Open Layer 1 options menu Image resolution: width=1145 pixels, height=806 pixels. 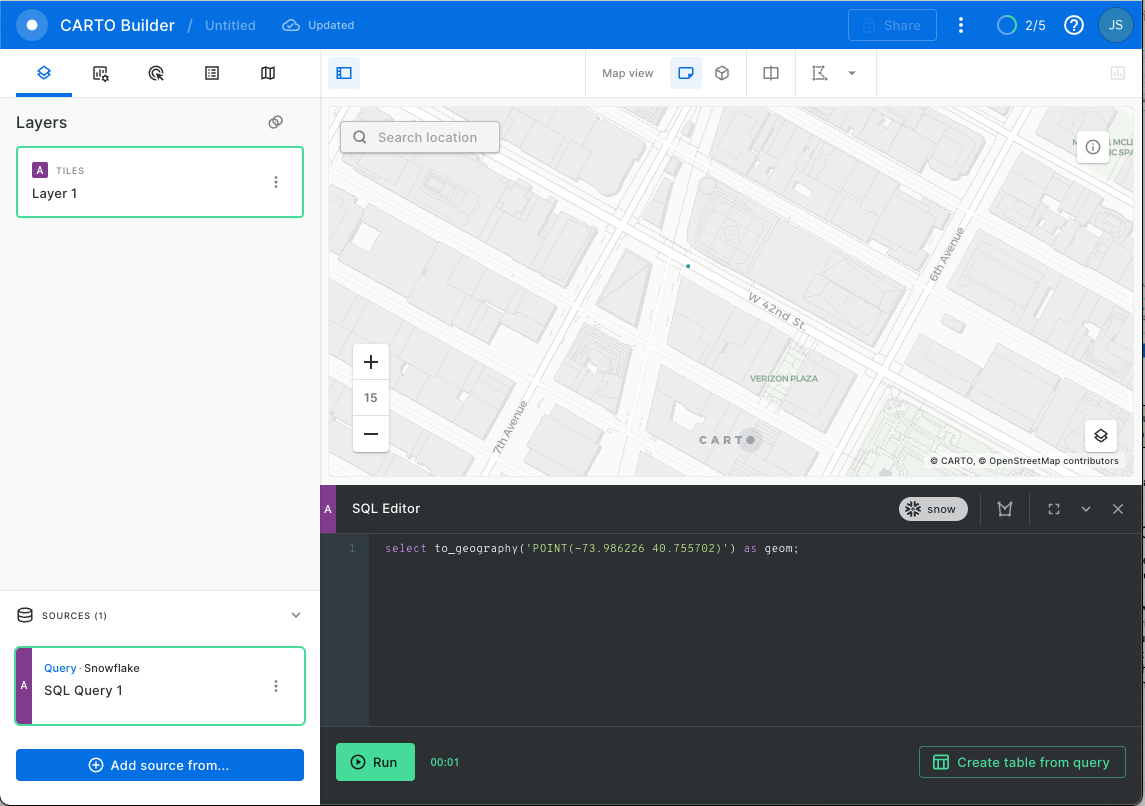[x=276, y=182]
